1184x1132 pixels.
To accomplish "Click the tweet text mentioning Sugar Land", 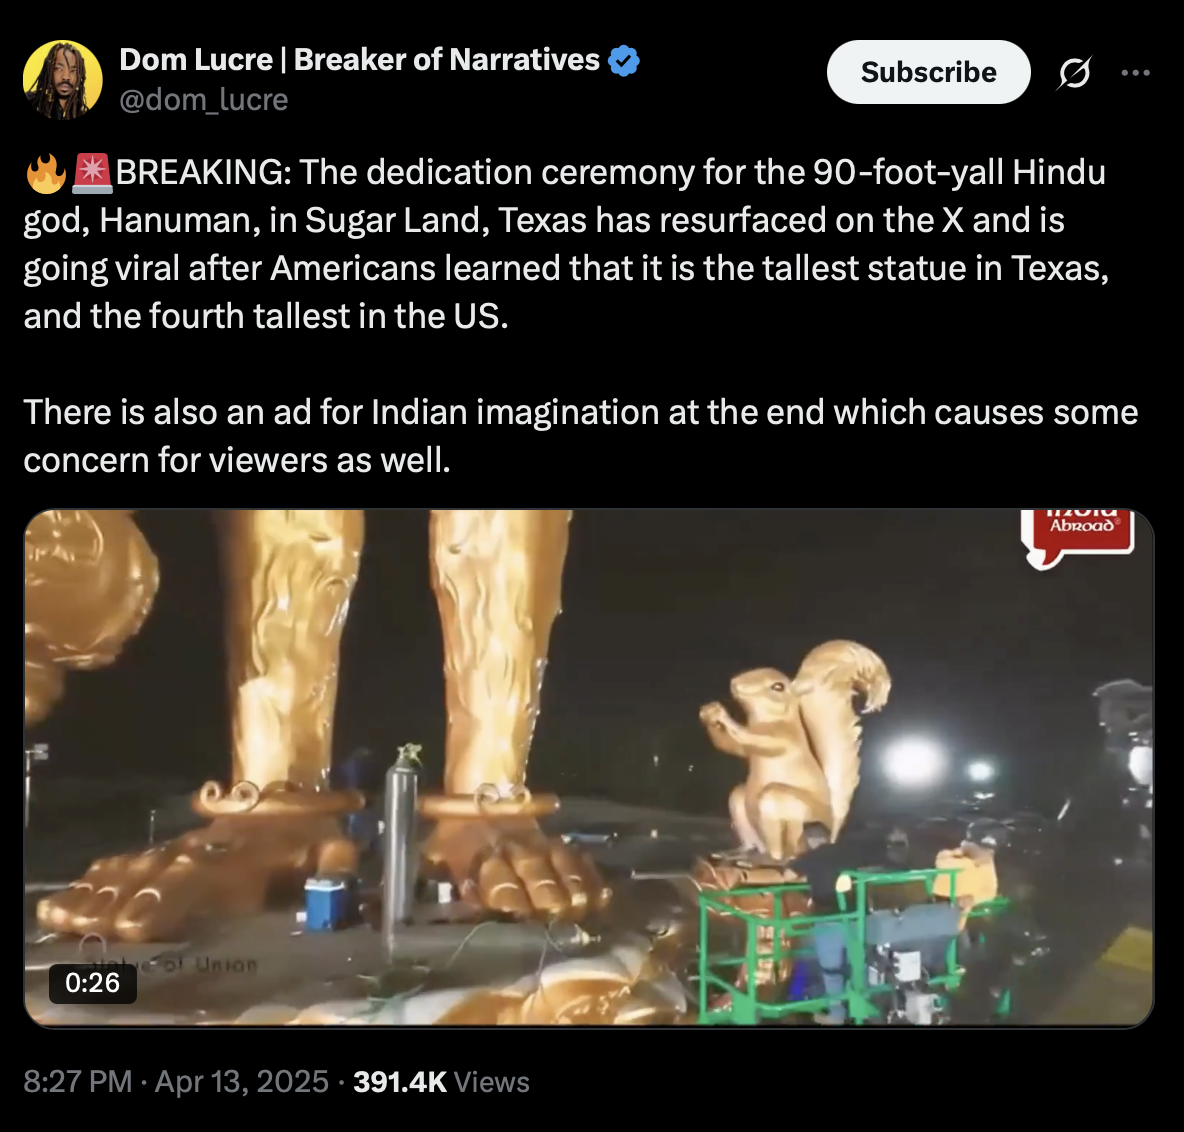I will coord(564,244).
